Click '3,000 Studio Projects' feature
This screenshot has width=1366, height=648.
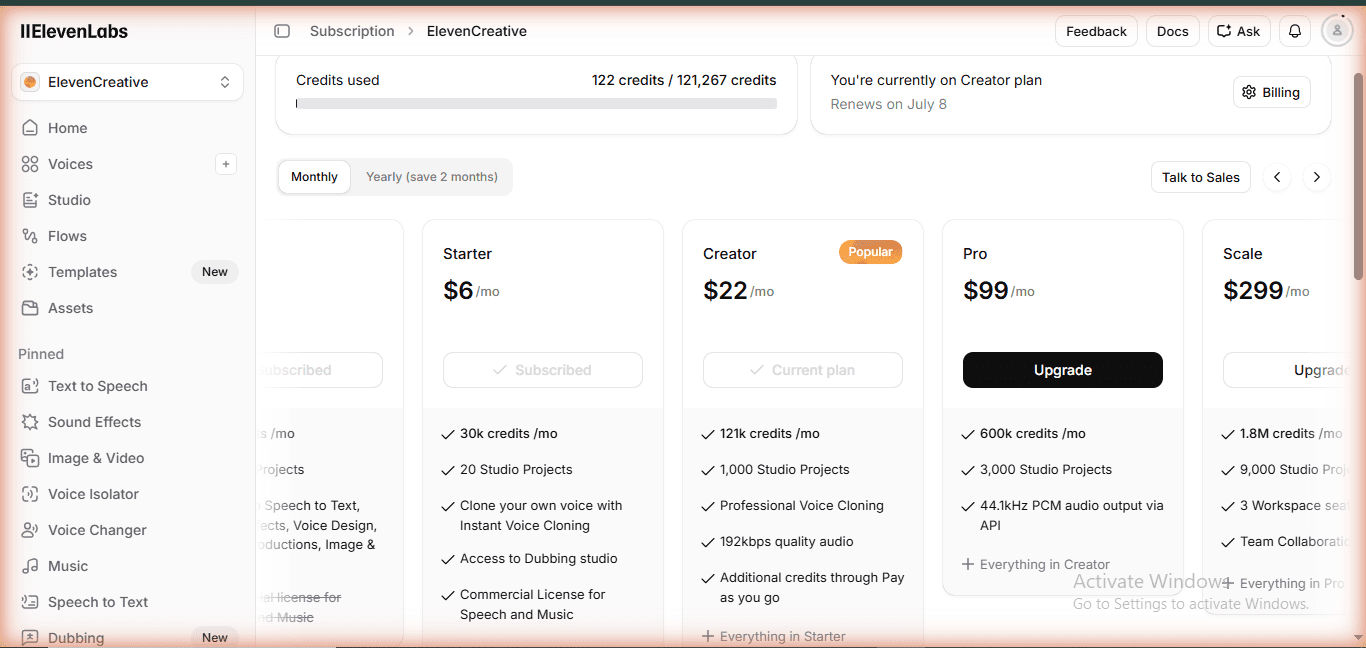pyautogui.click(x=1046, y=470)
